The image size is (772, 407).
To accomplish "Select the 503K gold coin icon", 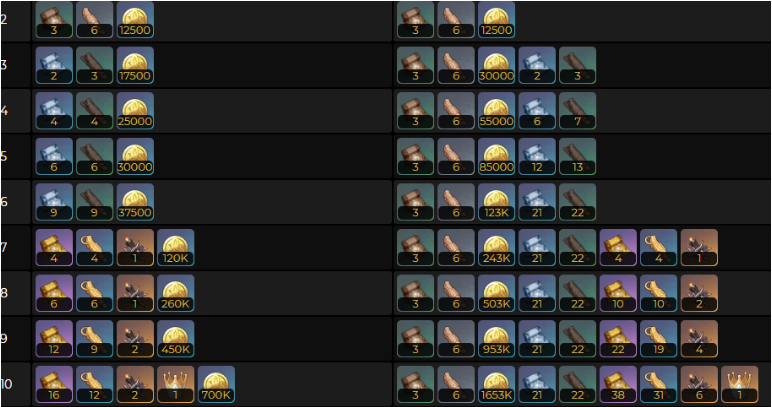I will click(x=497, y=293).
